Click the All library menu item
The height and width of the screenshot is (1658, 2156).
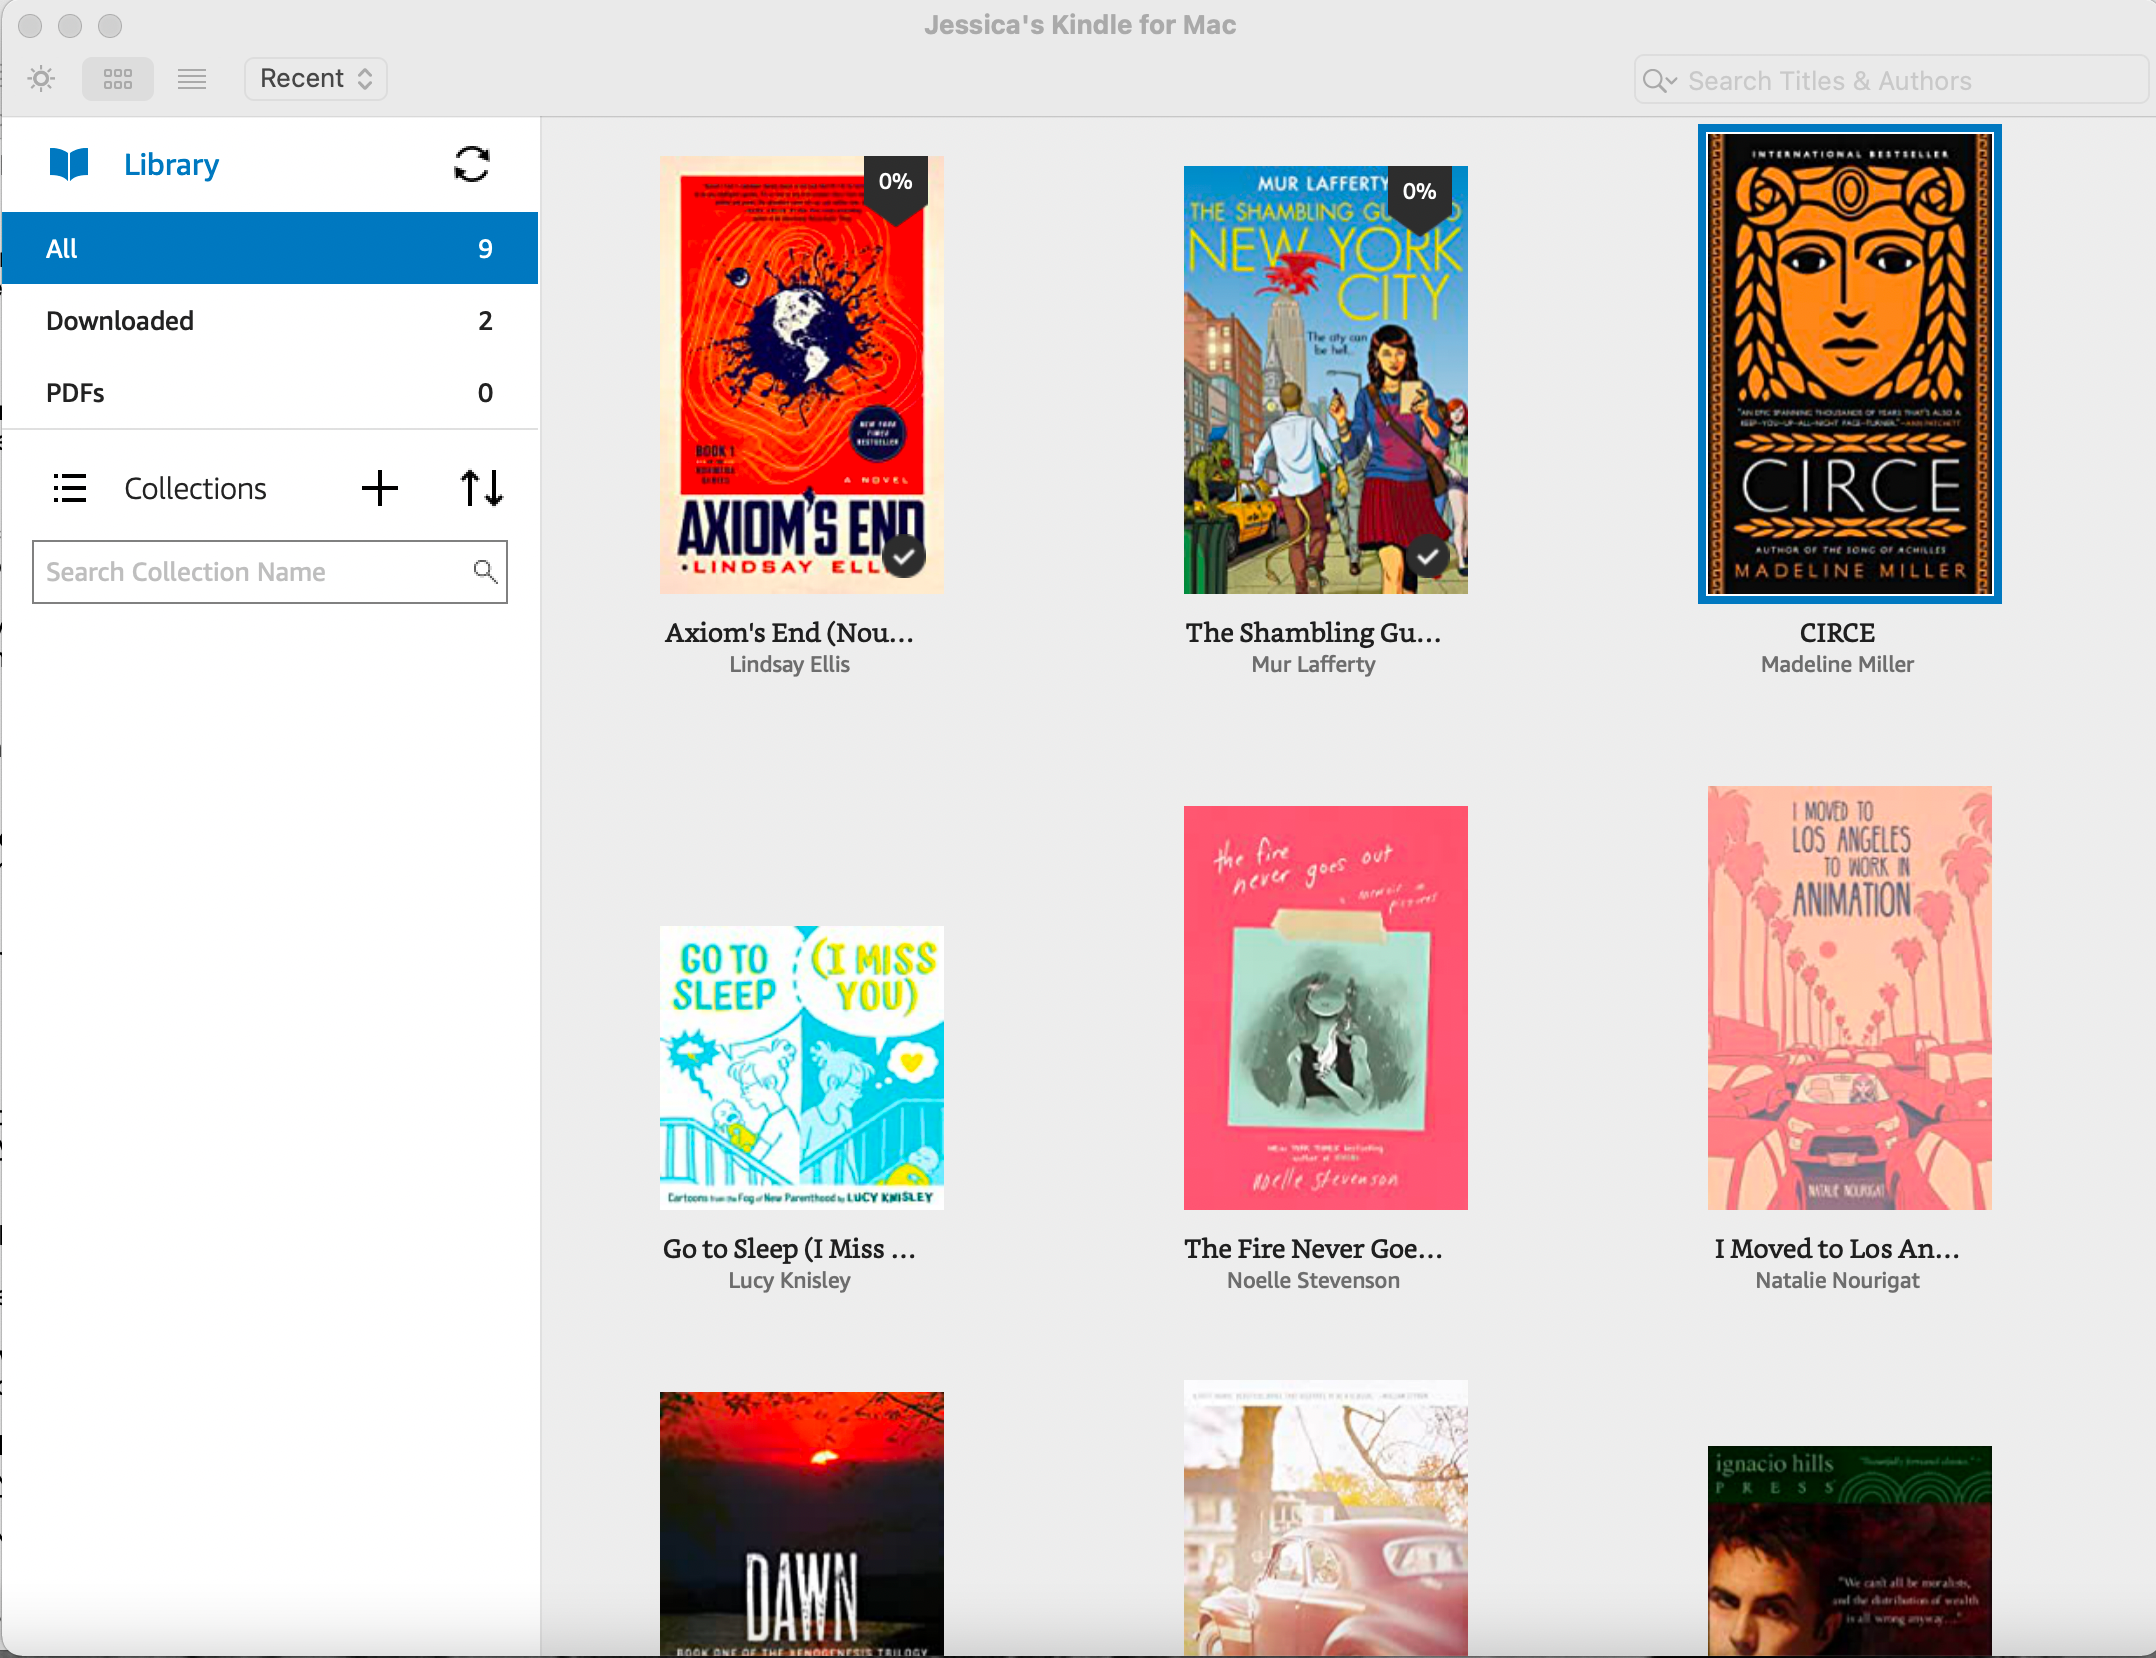click(268, 247)
